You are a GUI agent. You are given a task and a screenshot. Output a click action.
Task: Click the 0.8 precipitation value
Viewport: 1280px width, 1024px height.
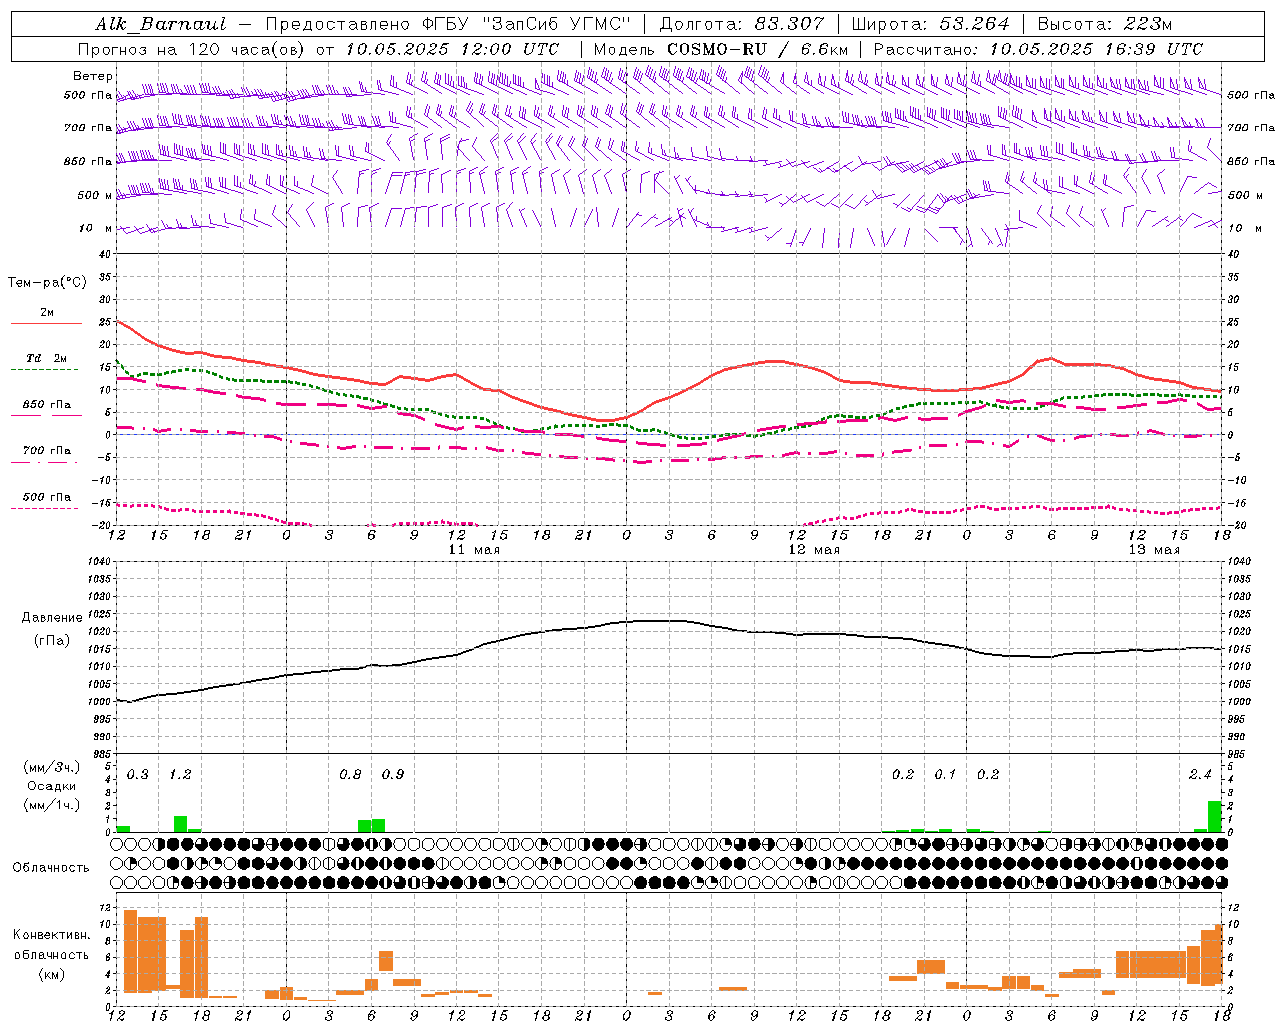[x=350, y=775]
